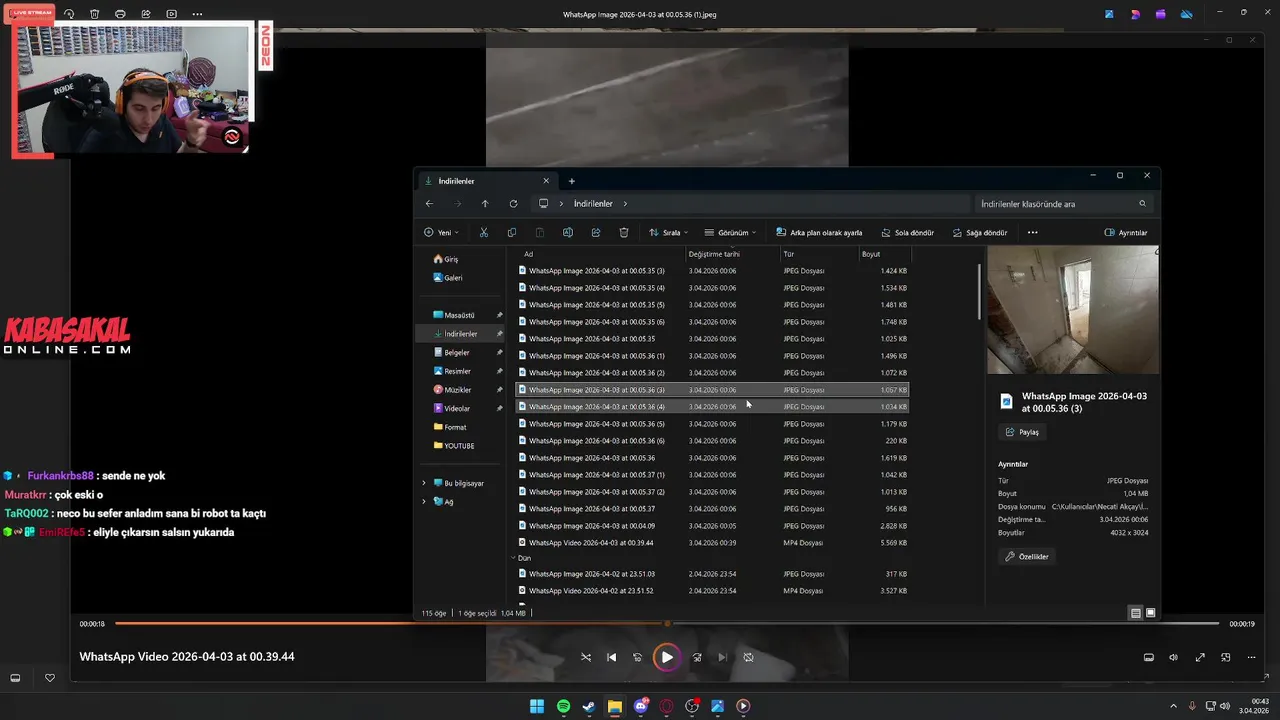
Task: Select file WhatsApp Image 2026-04-03 at 00.04.09
Action: pyautogui.click(x=712, y=526)
